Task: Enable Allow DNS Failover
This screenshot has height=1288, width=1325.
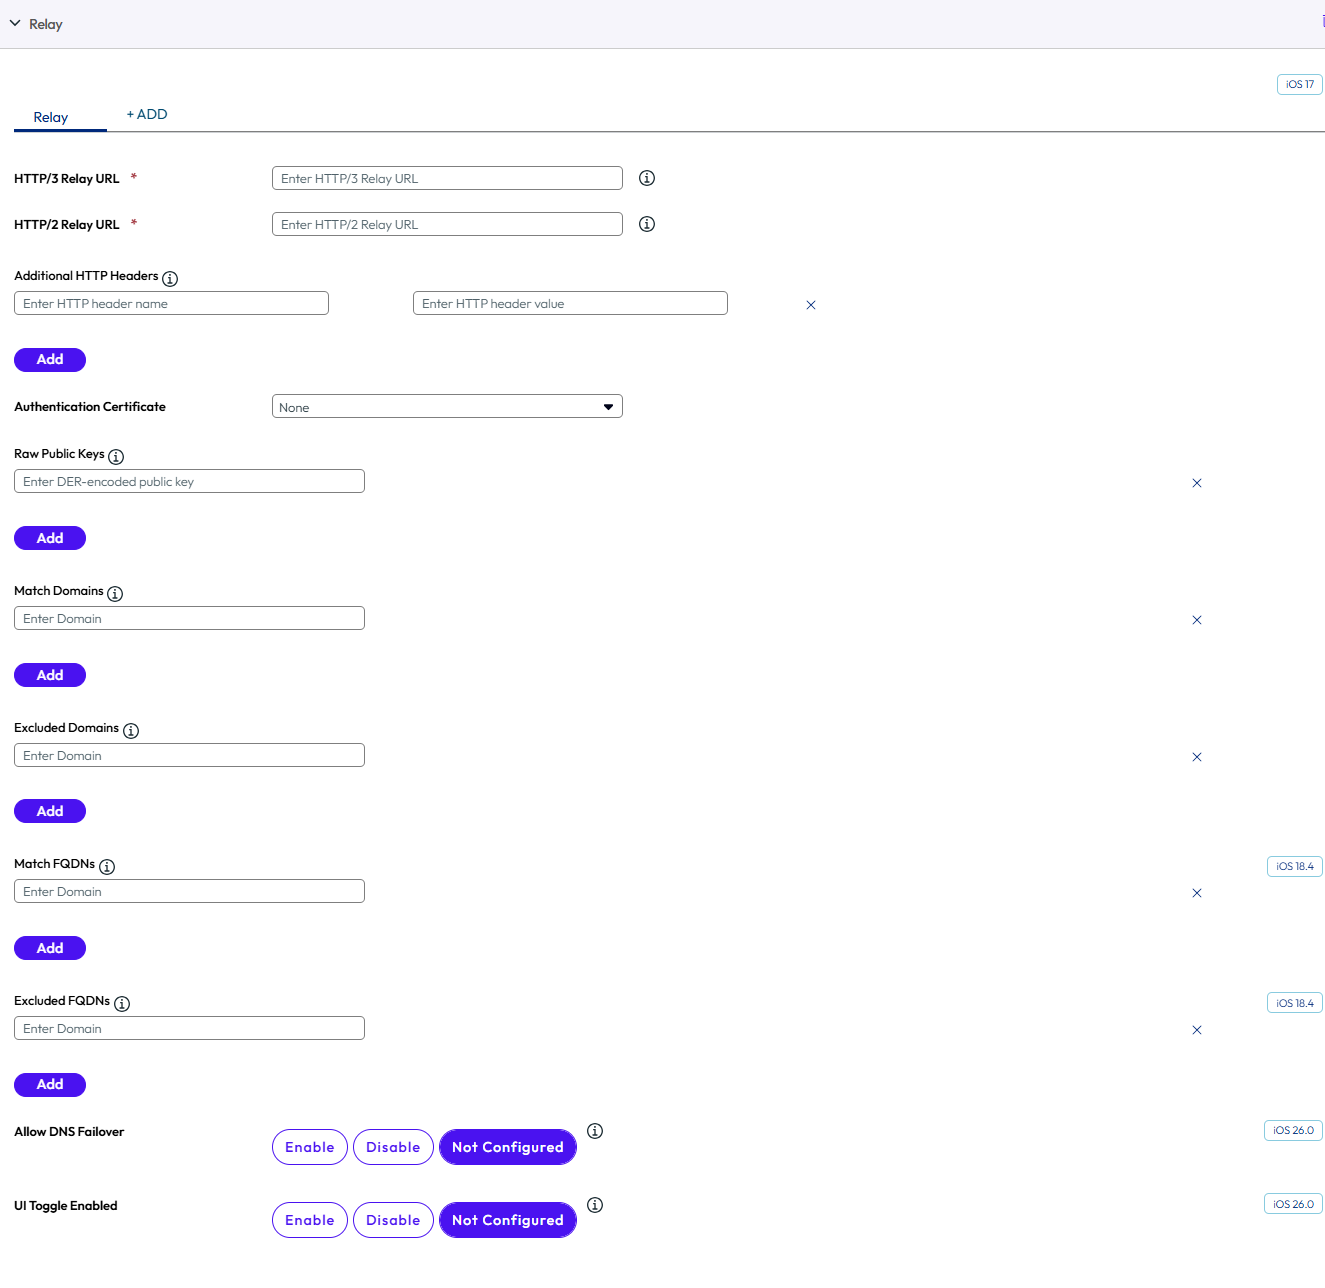Action: pos(310,1147)
